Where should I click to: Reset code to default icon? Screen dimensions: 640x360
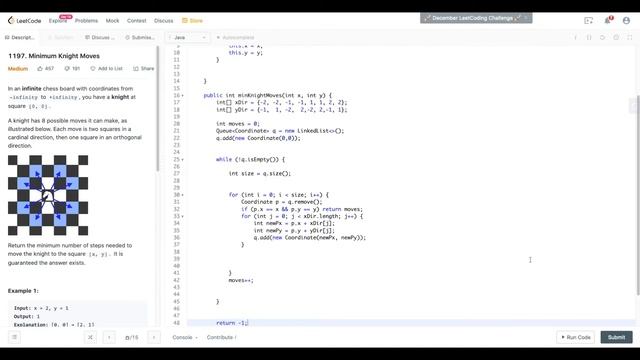point(602,38)
